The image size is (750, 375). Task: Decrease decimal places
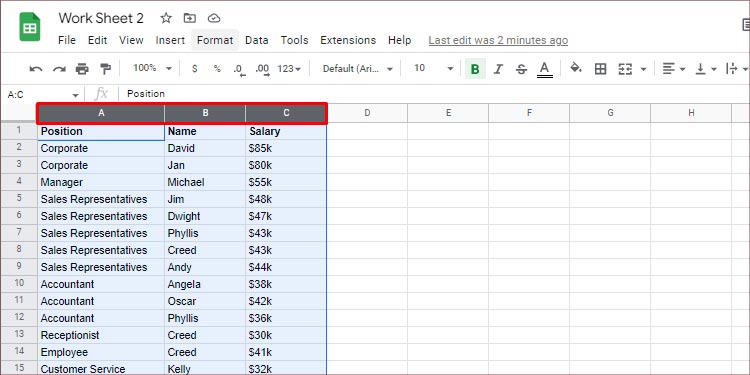click(240, 70)
